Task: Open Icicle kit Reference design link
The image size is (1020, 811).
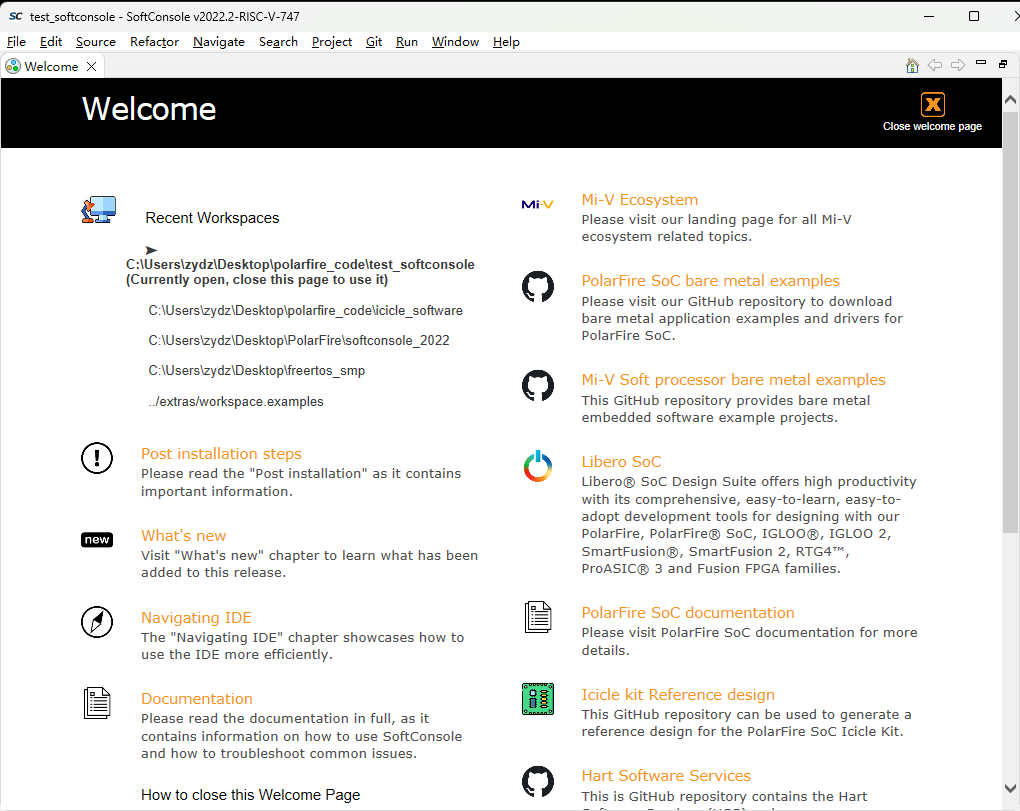Action: tap(678, 695)
